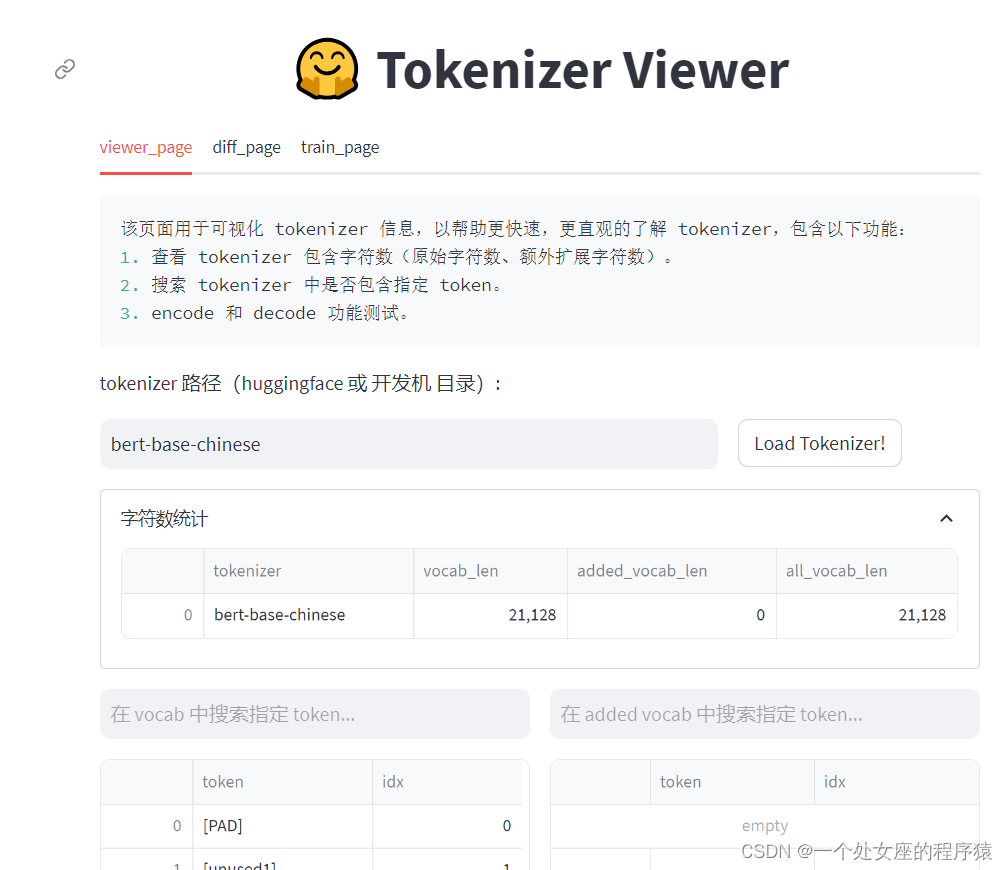The width and height of the screenshot is (1008, 870).
Task: Click the link/share icon top-left
Action: (x=65, y=68)
